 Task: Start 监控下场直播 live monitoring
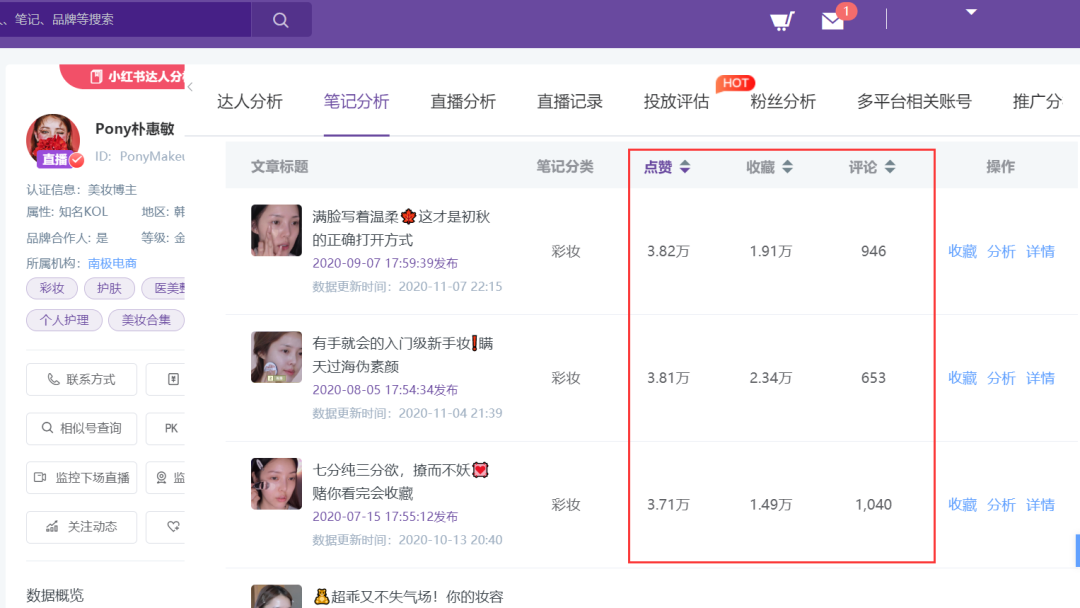coord(81,477)
